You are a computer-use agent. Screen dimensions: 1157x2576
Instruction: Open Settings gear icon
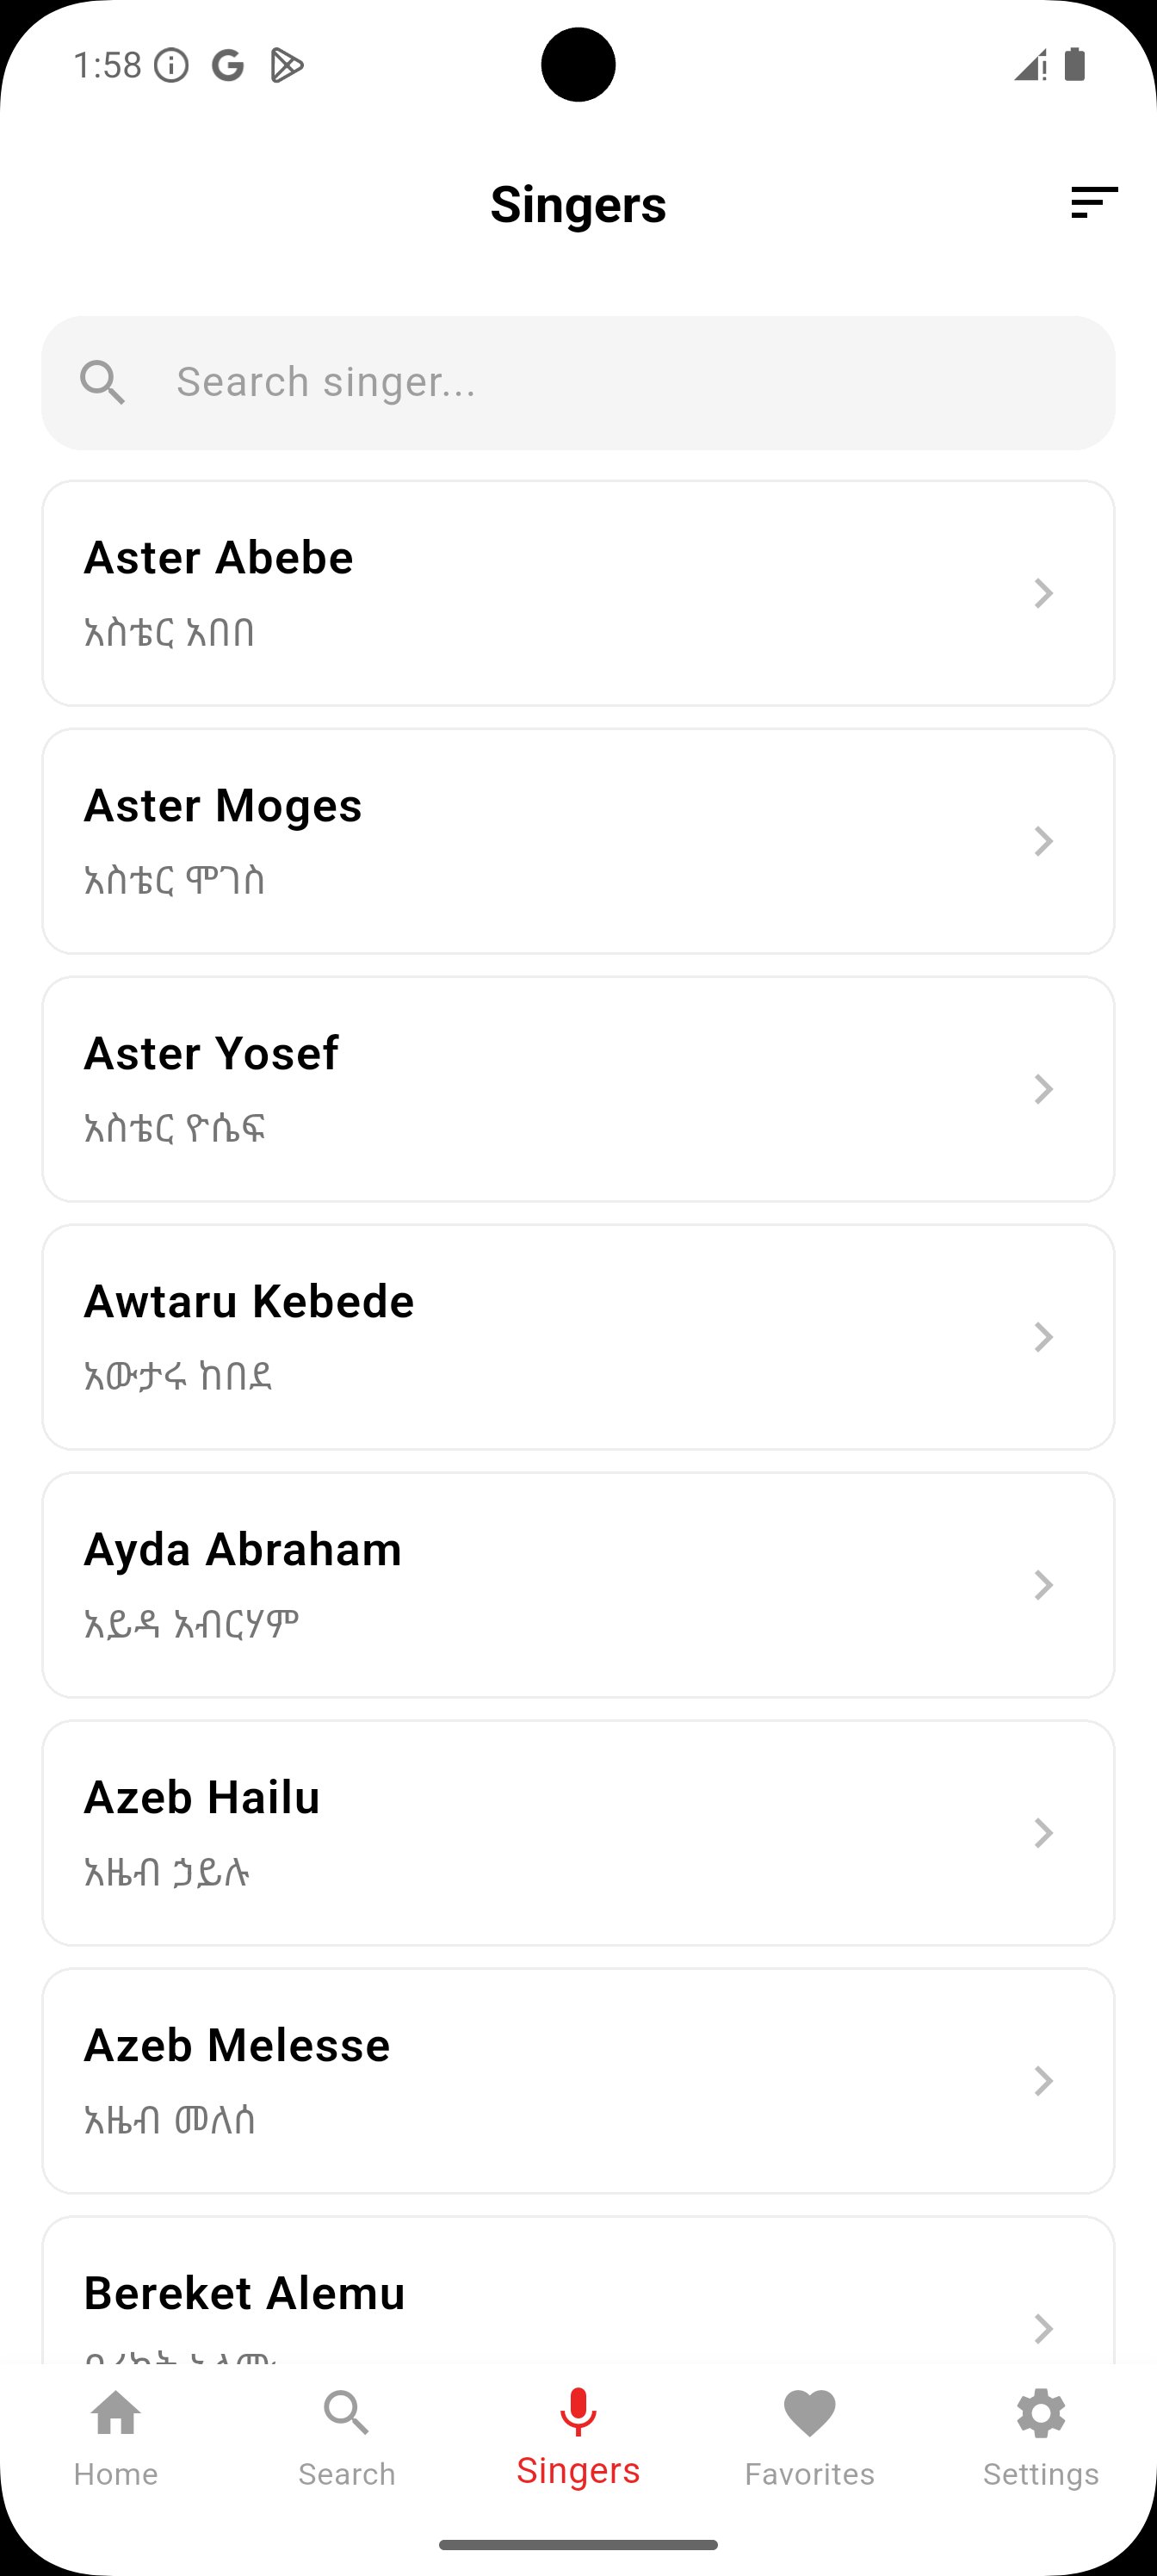1040,2414
